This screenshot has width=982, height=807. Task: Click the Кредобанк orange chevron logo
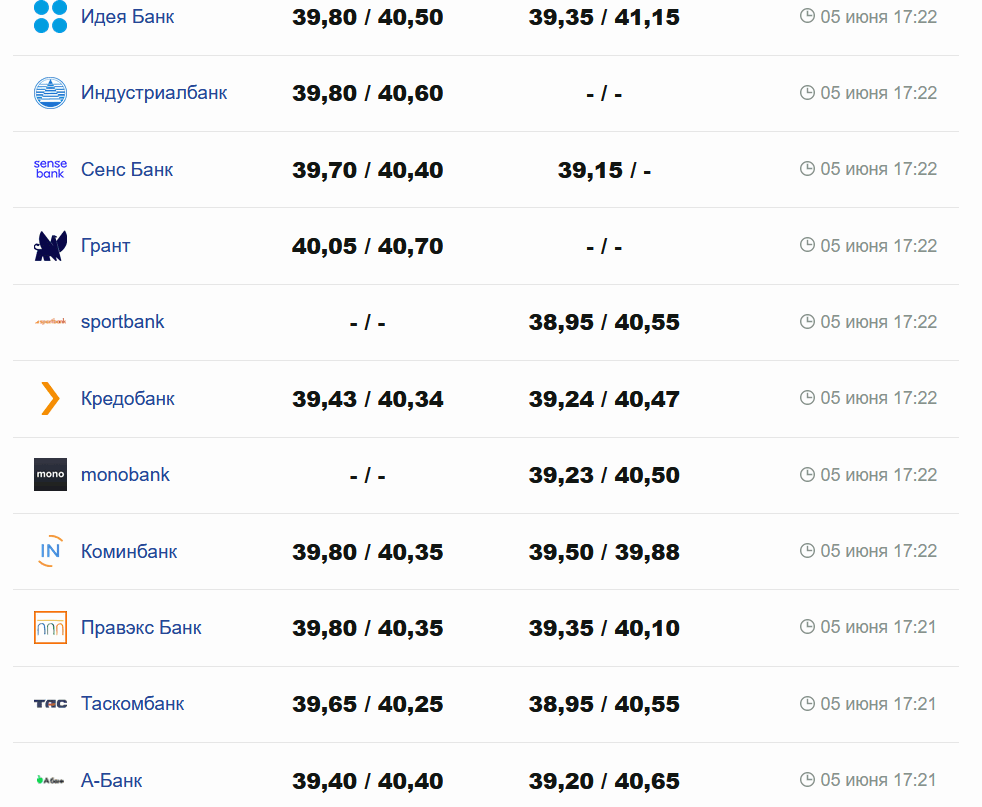[x=50, y=398]
